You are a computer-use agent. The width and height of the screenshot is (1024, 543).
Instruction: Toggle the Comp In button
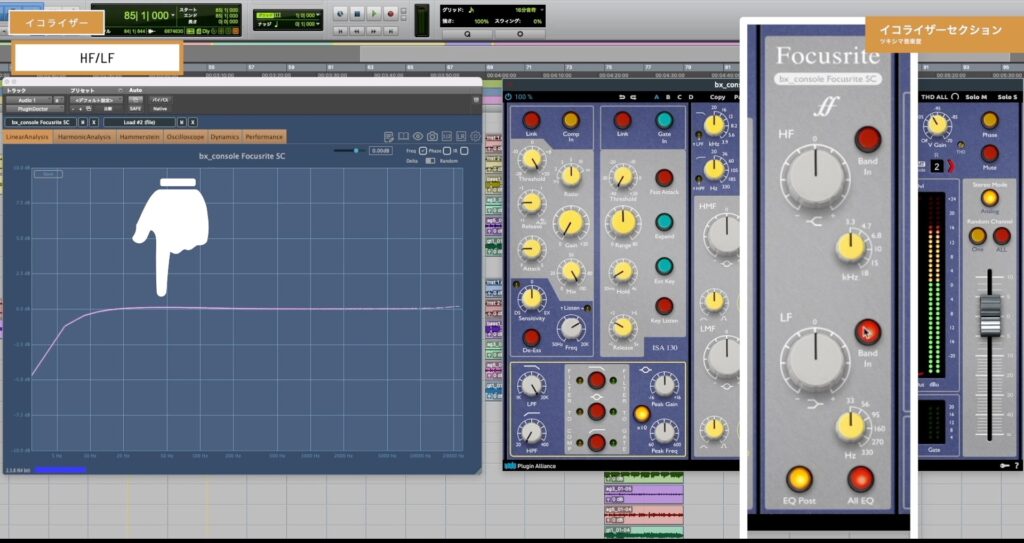coord(571,120)
